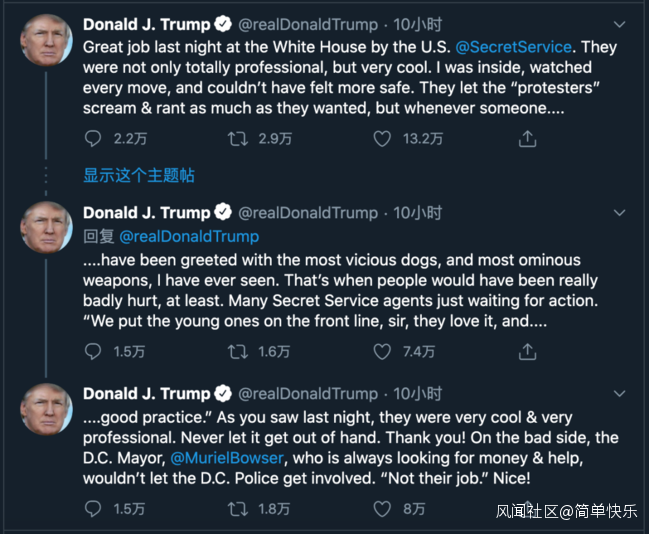Like the third tweet with 8万 likes
The image size is (649, 534).
tap(382, 509)
